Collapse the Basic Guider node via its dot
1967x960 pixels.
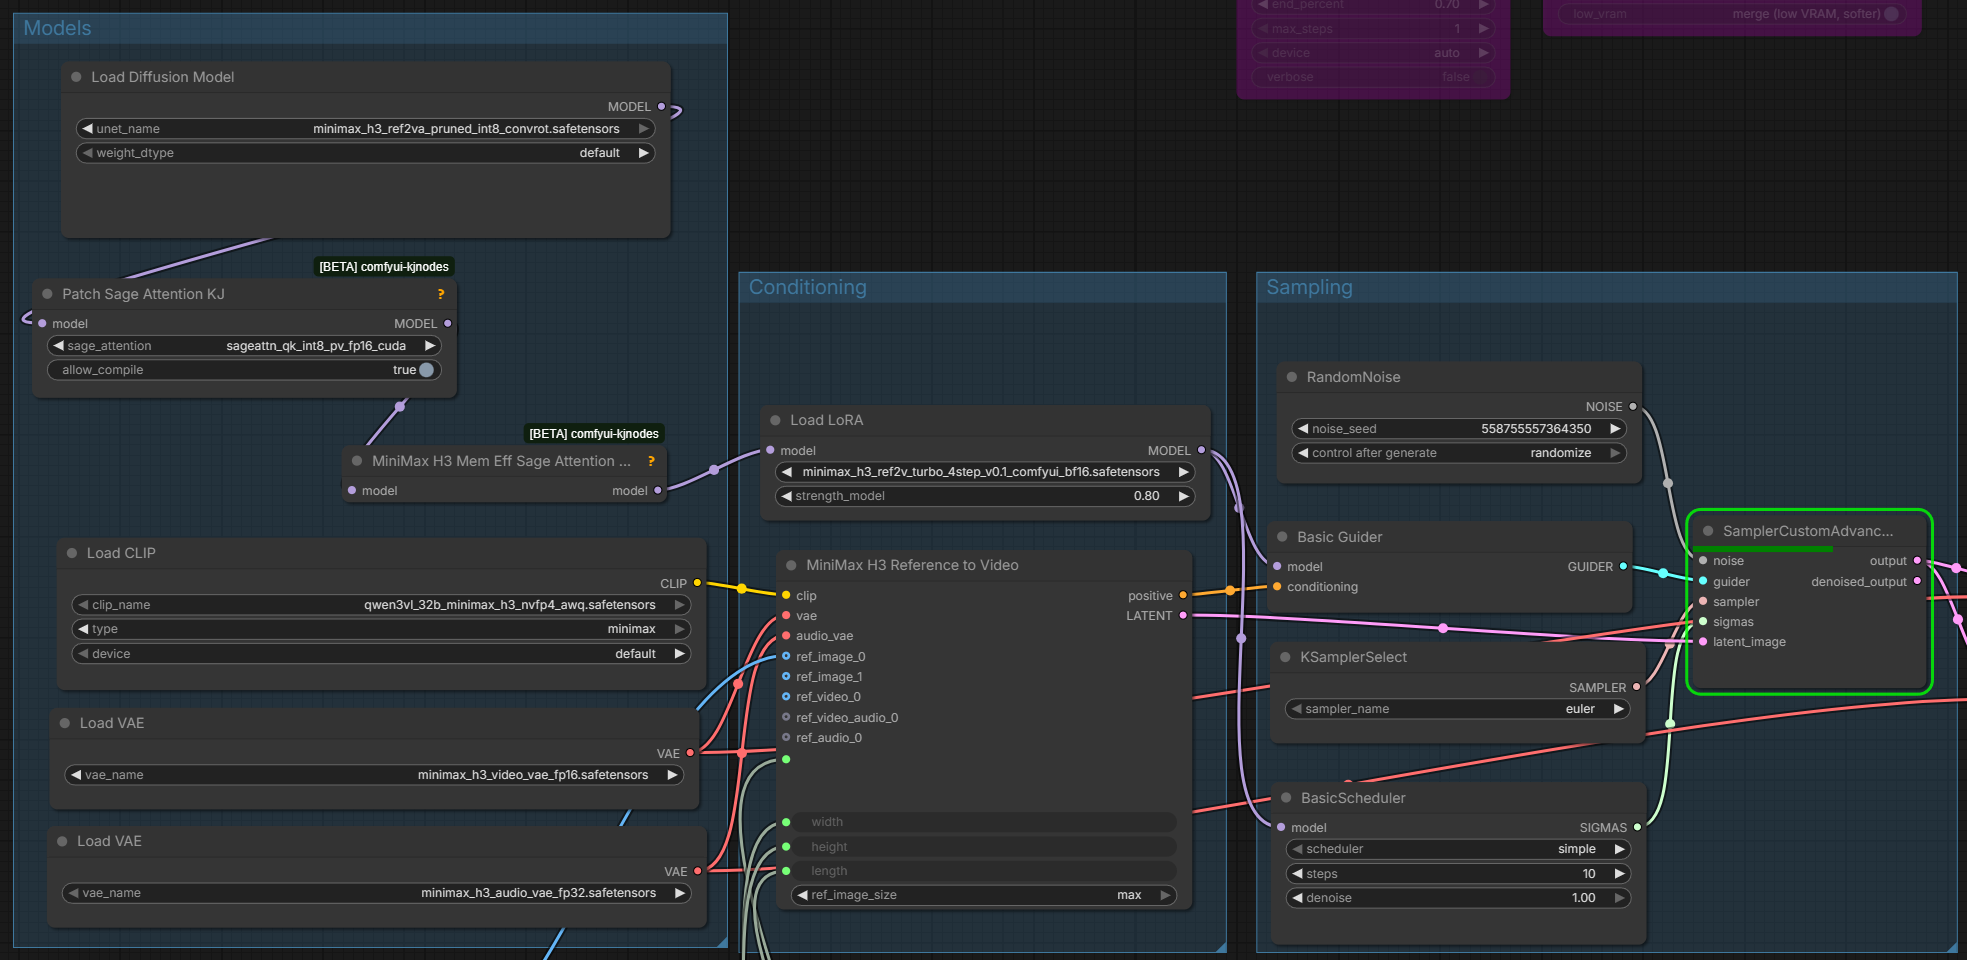point(1282,537)
